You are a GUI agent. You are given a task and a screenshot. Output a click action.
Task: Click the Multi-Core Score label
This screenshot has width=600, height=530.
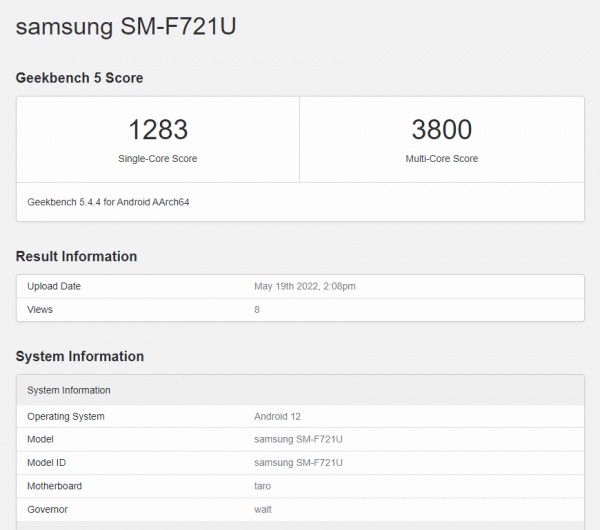[x=442, y=158]
